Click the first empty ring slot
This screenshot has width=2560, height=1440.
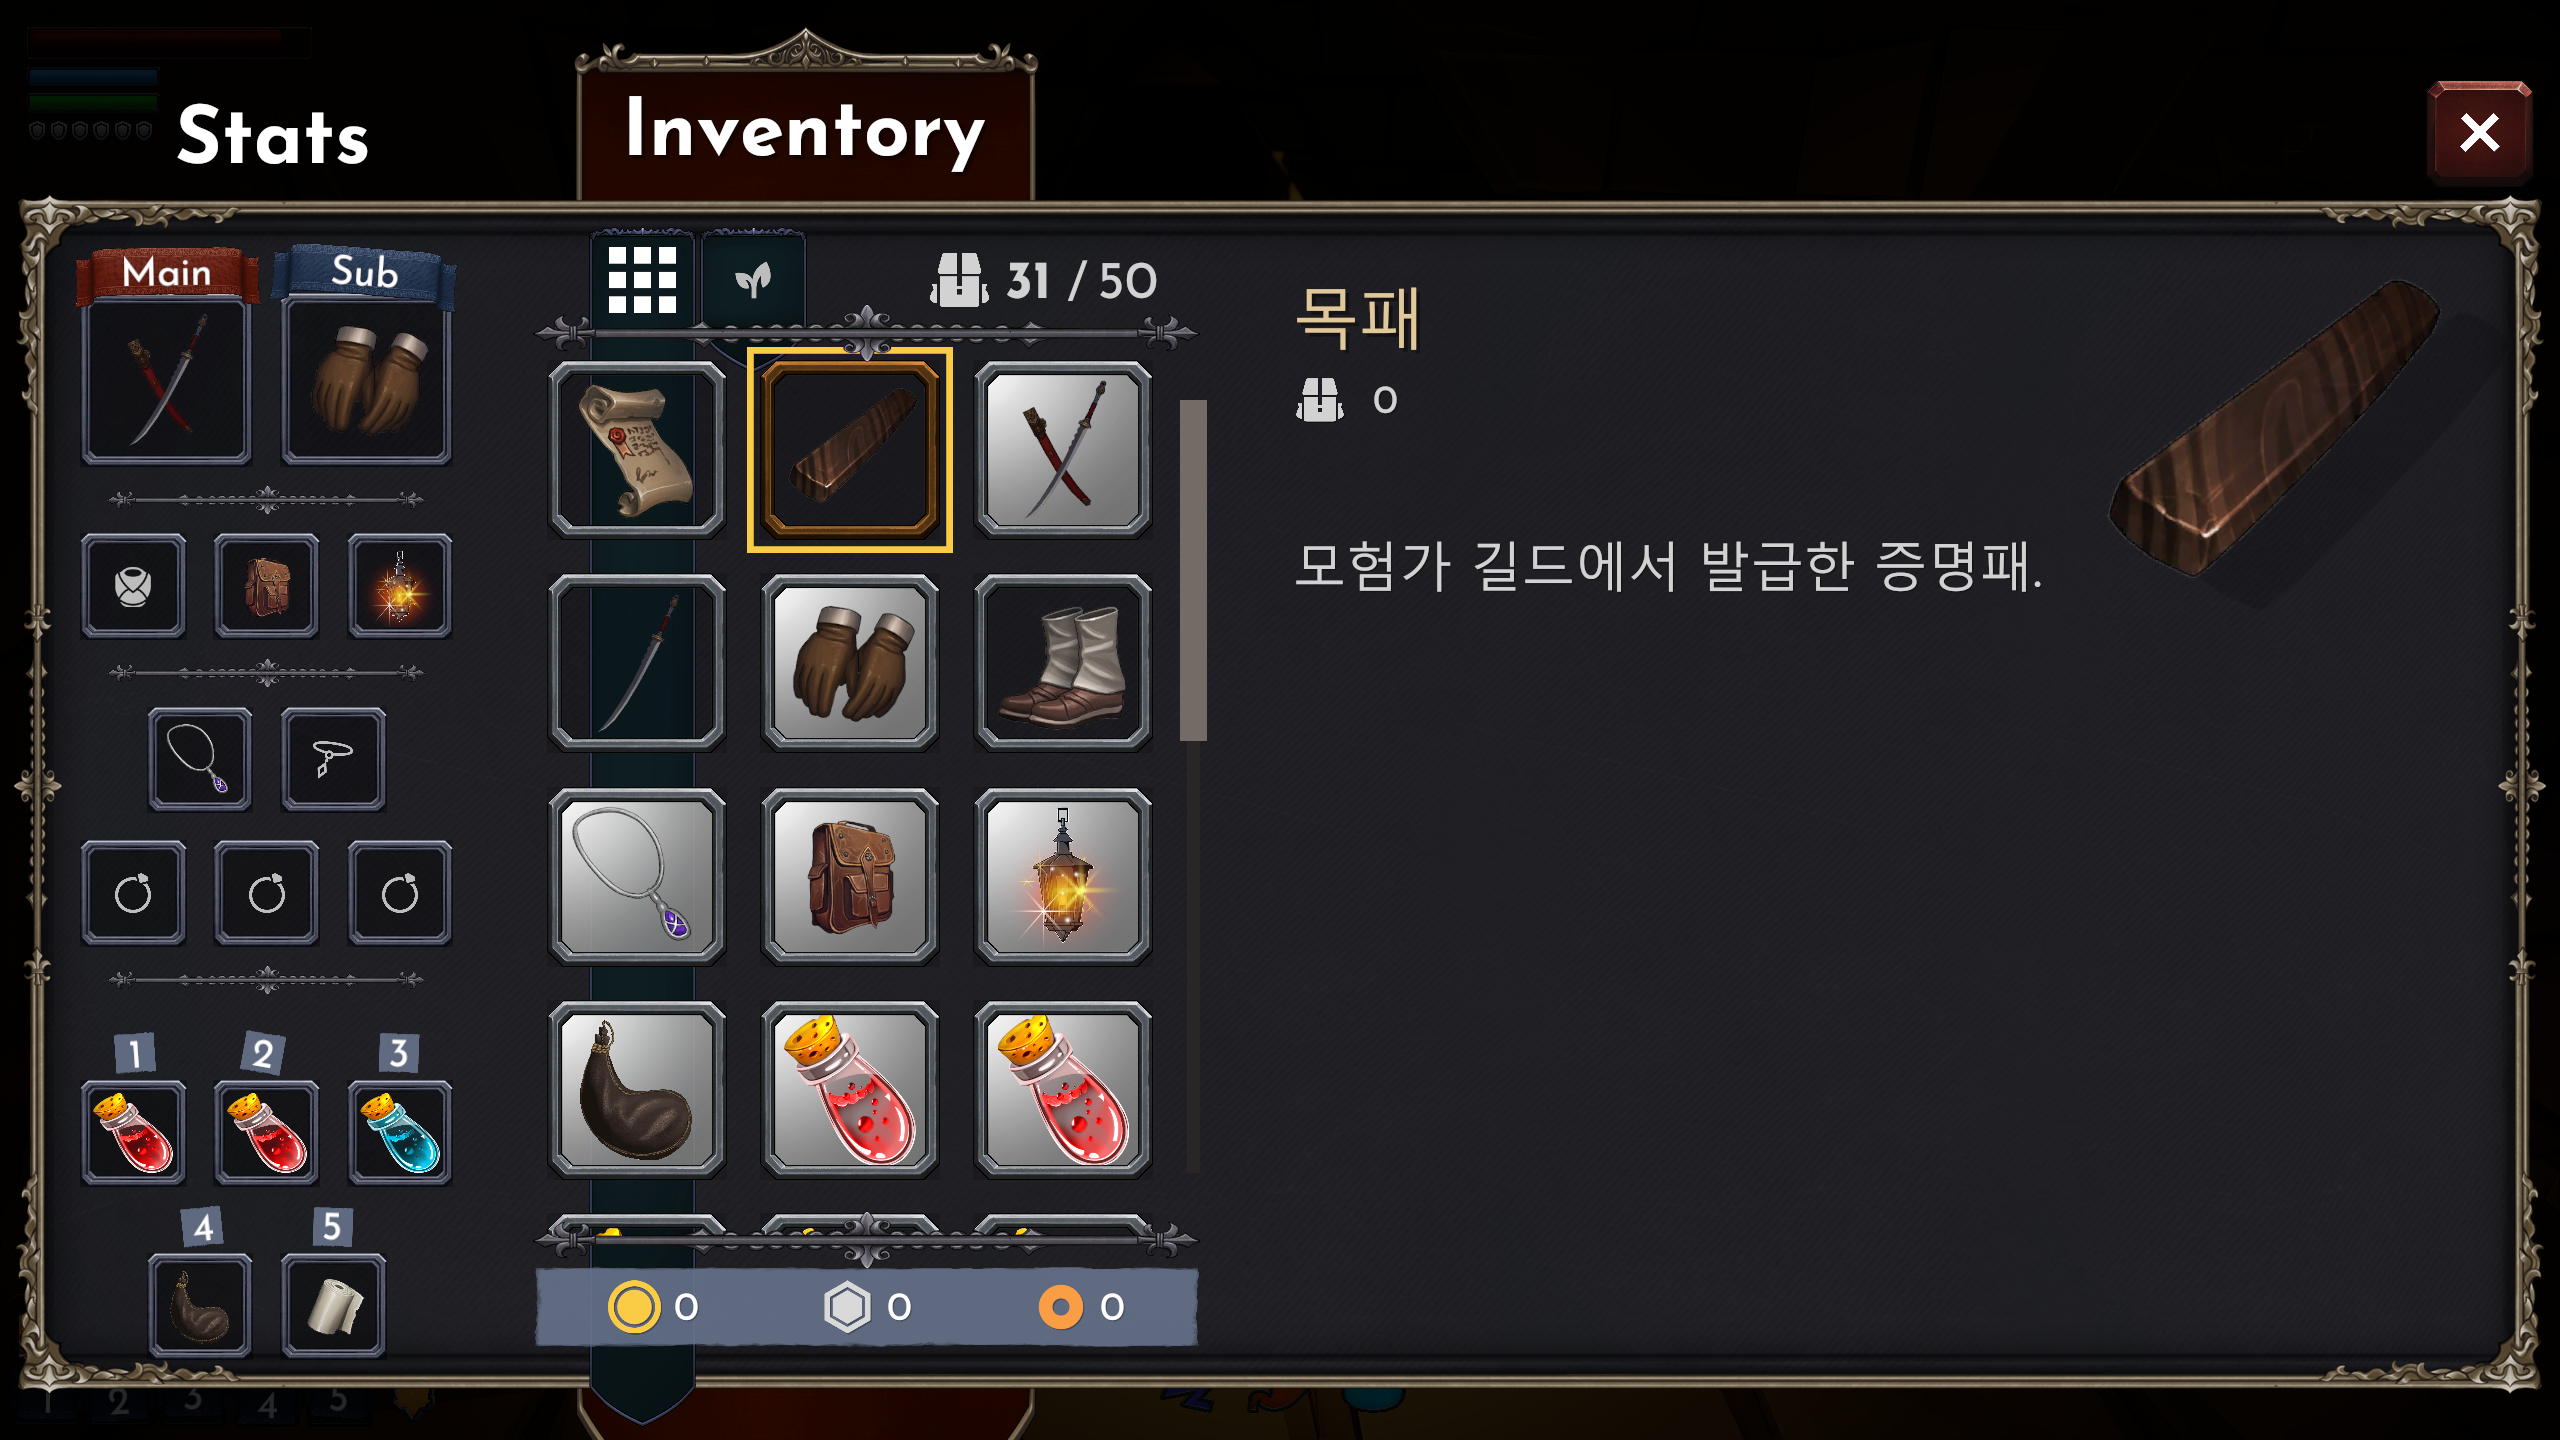pos(133,893)
